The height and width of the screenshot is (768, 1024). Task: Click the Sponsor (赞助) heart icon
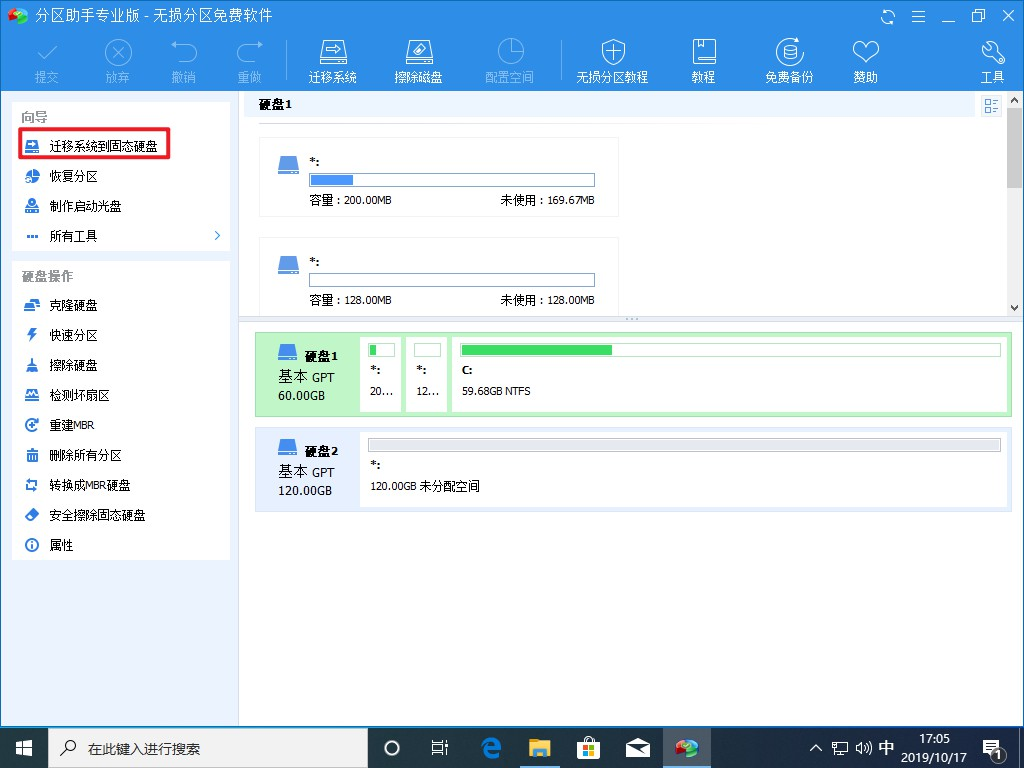tap(864, 57)
